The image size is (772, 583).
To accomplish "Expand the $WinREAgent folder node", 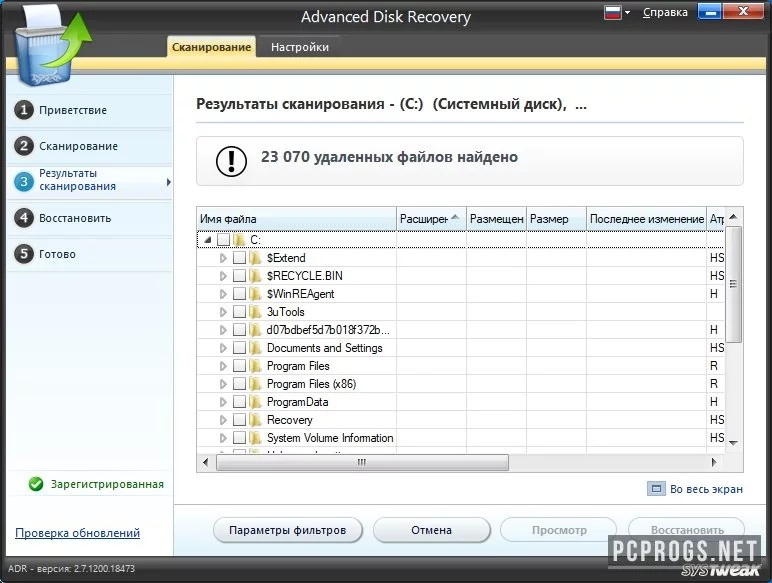I will pos(223,294).
